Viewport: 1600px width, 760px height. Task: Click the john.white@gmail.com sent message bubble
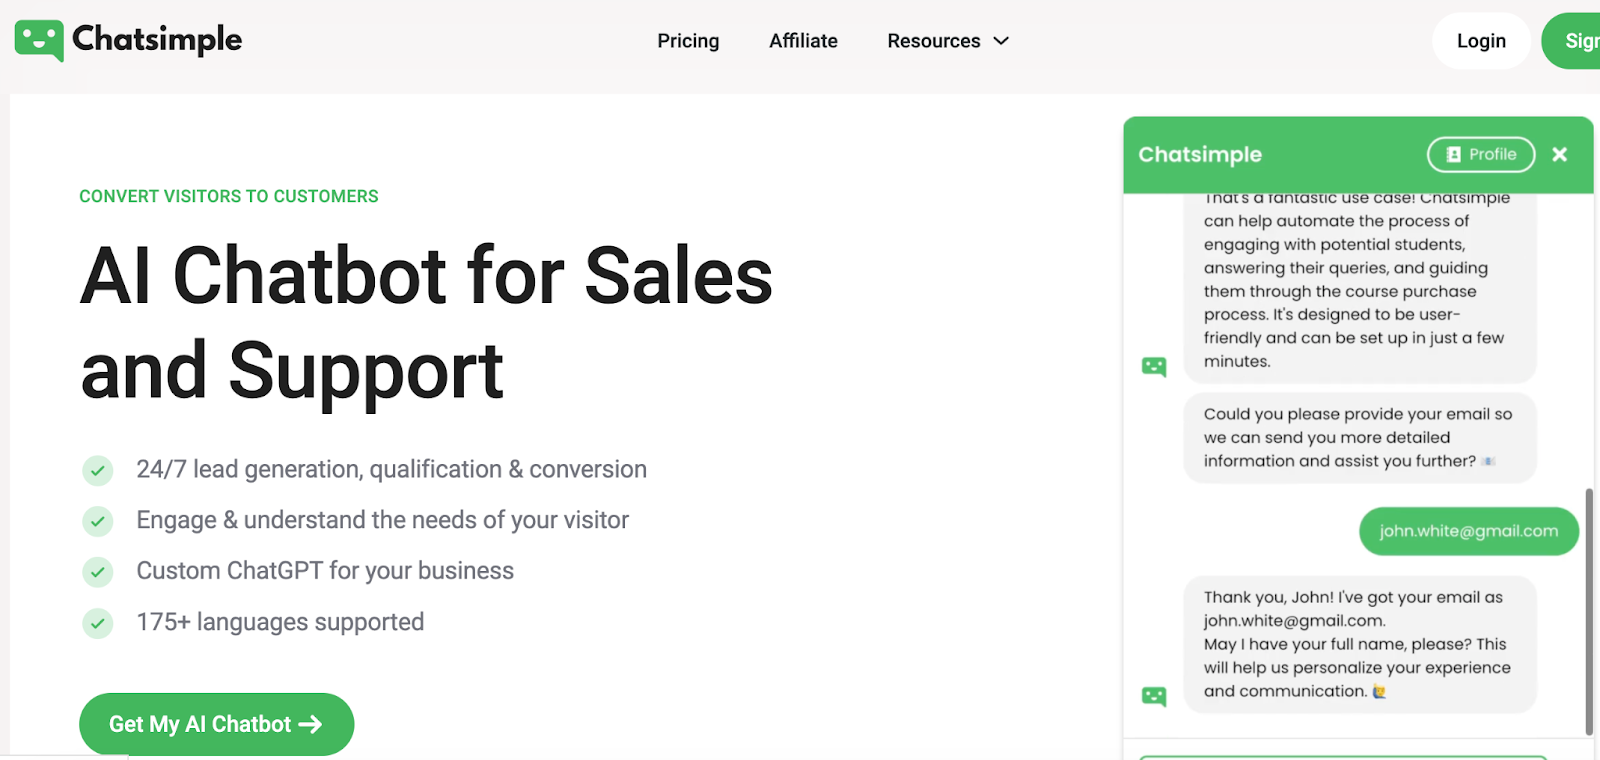point(1469,531)
